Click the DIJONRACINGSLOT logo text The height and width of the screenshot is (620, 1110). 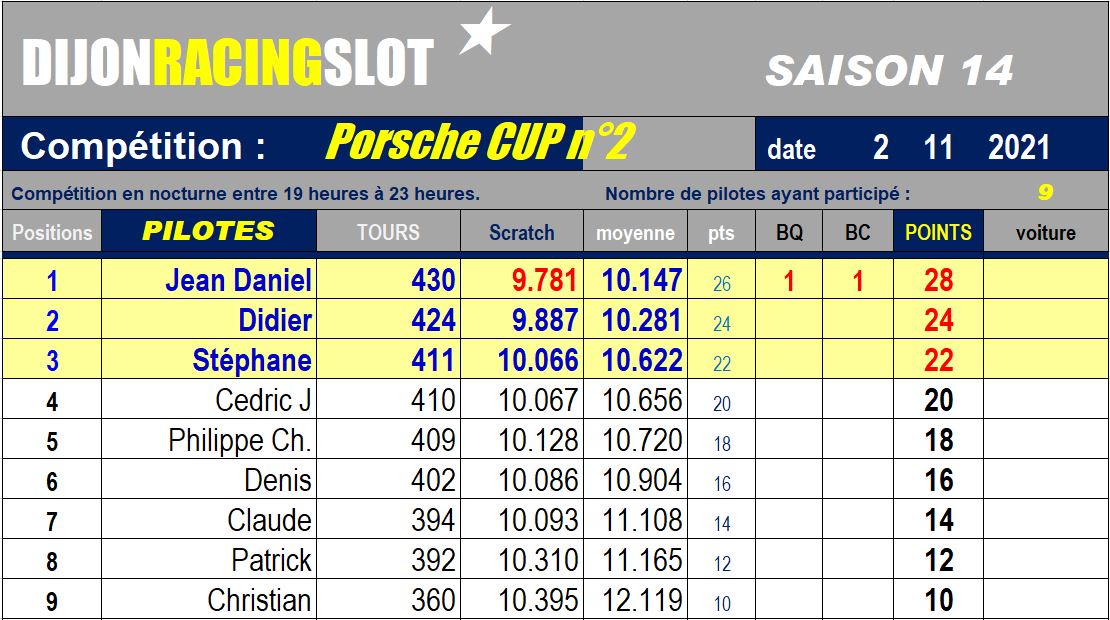pyautogui.click(x=227, y=62)
